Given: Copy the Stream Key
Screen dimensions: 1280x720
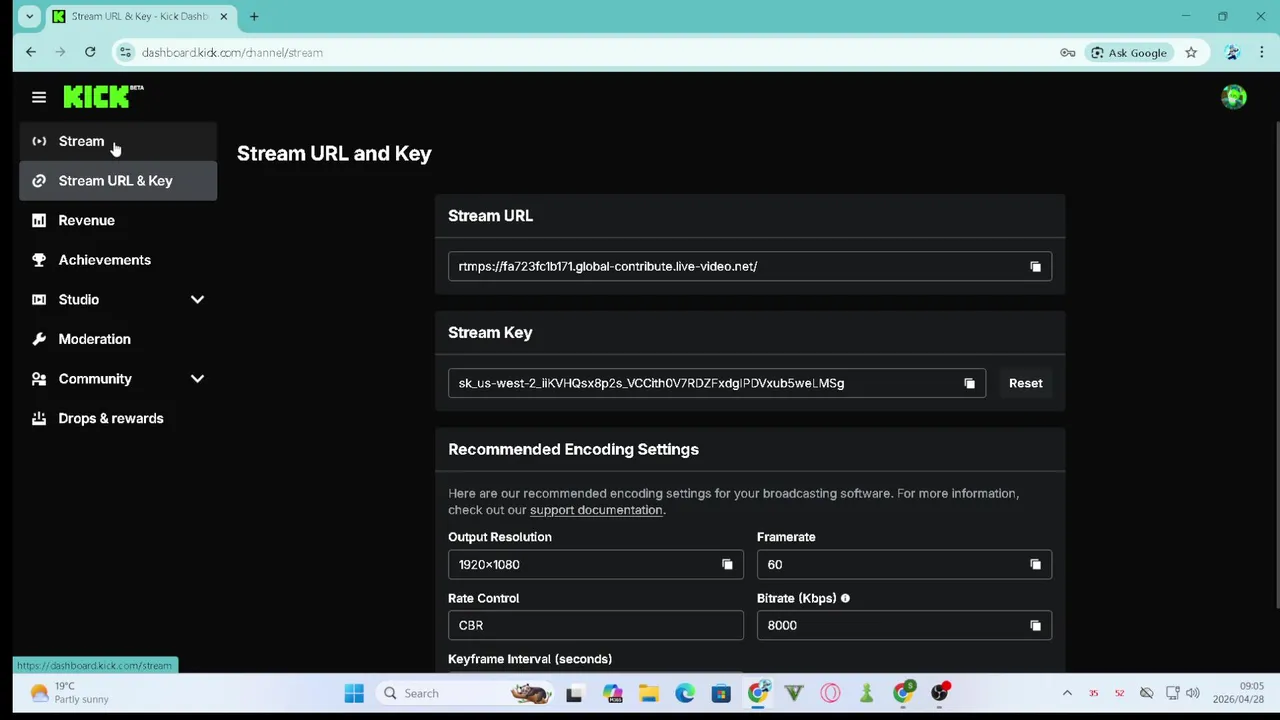Looking at the screenshot, I should click(969, 383).
